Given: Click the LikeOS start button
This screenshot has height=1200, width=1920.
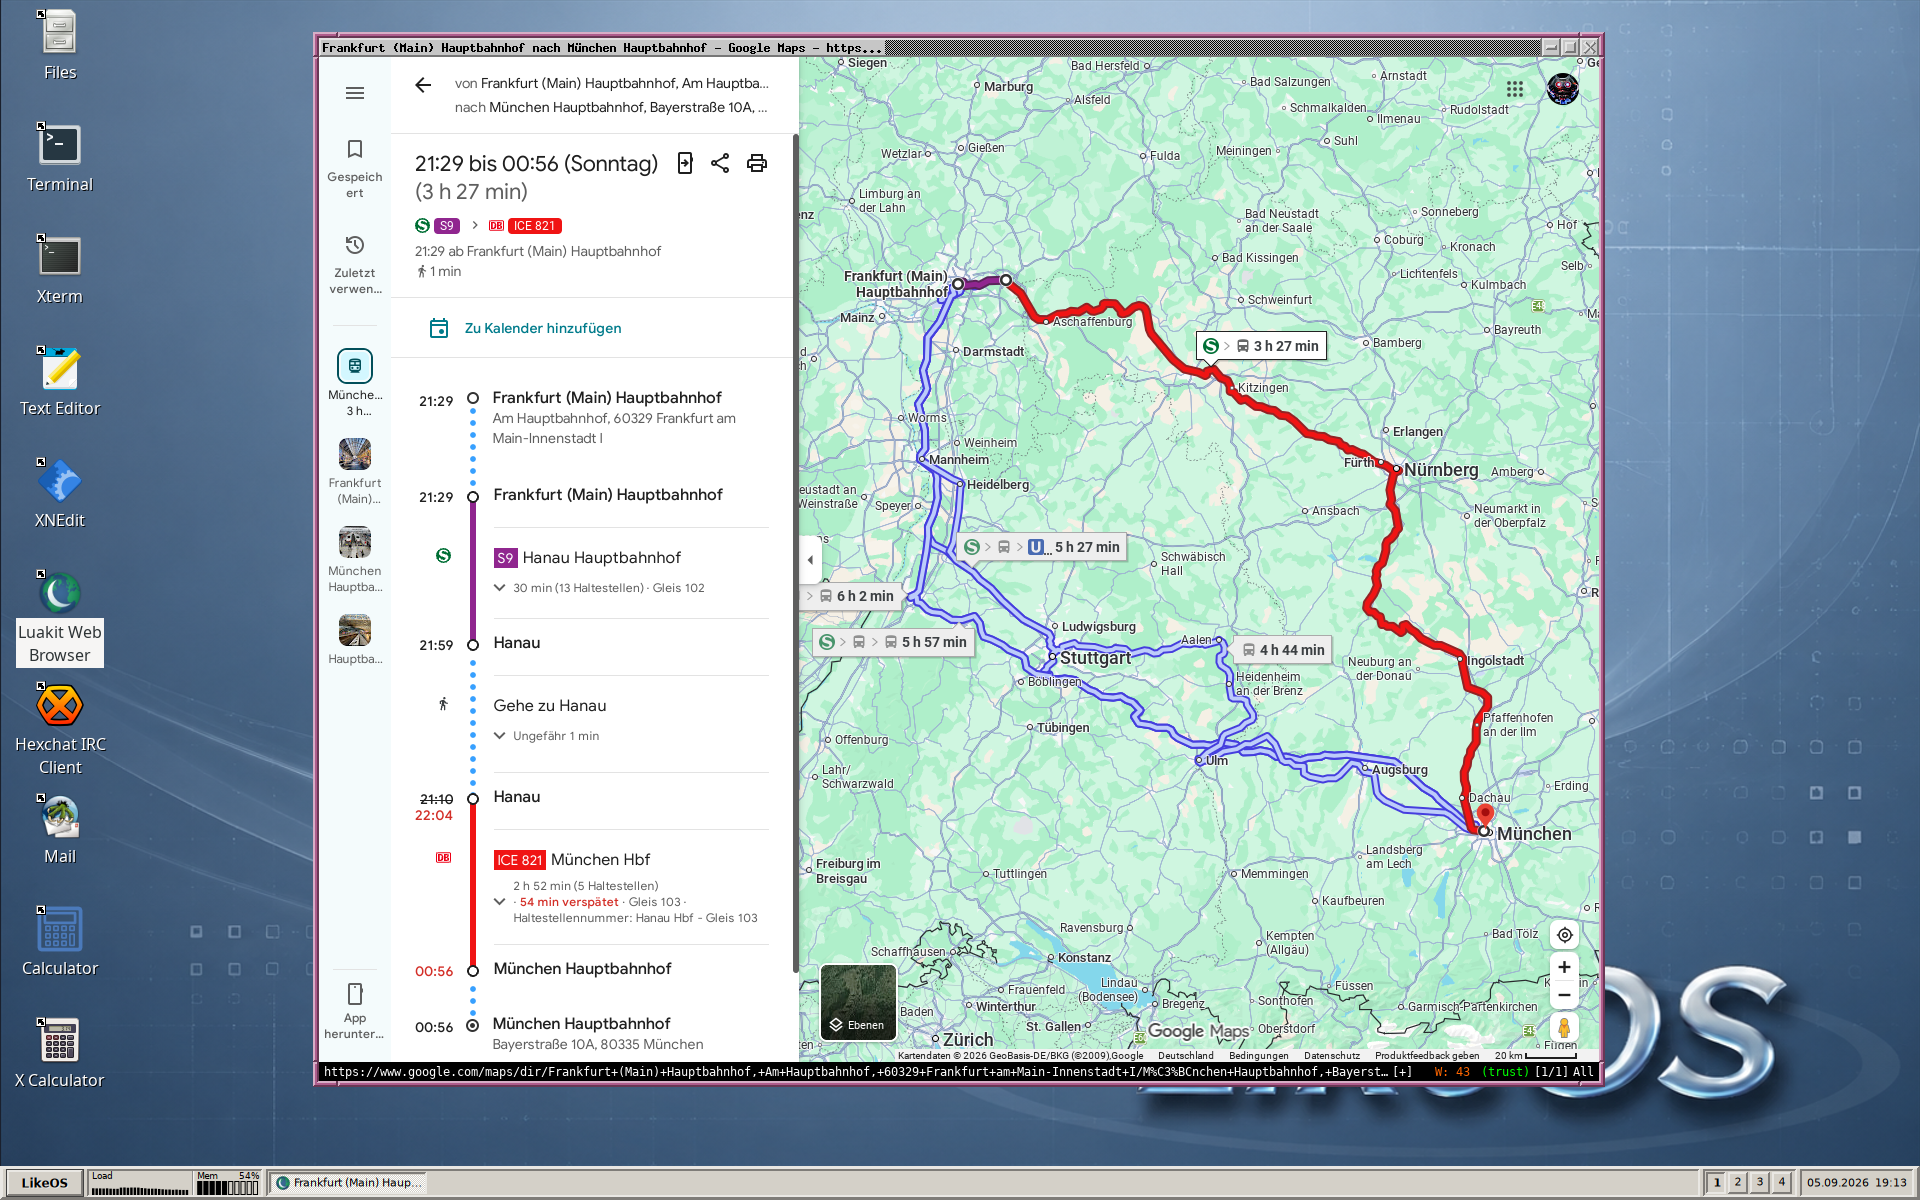Looking at the screenshot, I should [44, 1183].
